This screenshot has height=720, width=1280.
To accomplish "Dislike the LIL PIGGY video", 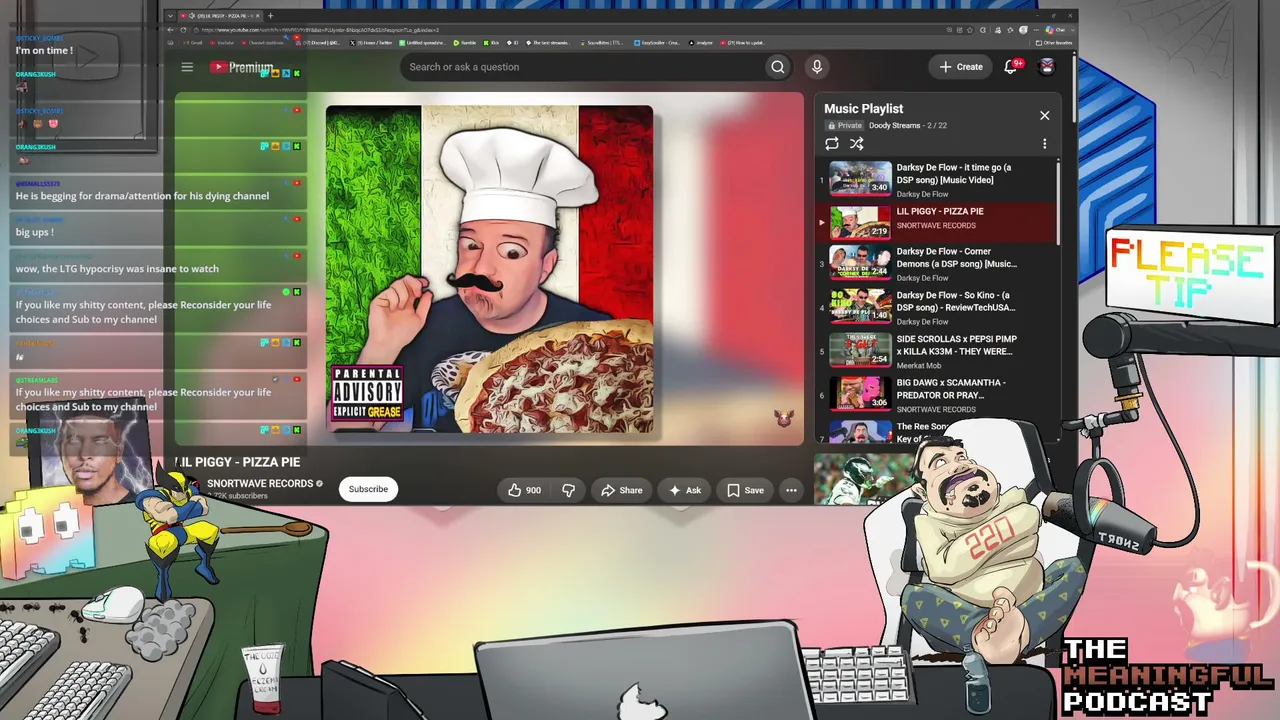I will (x=568, y=490).
